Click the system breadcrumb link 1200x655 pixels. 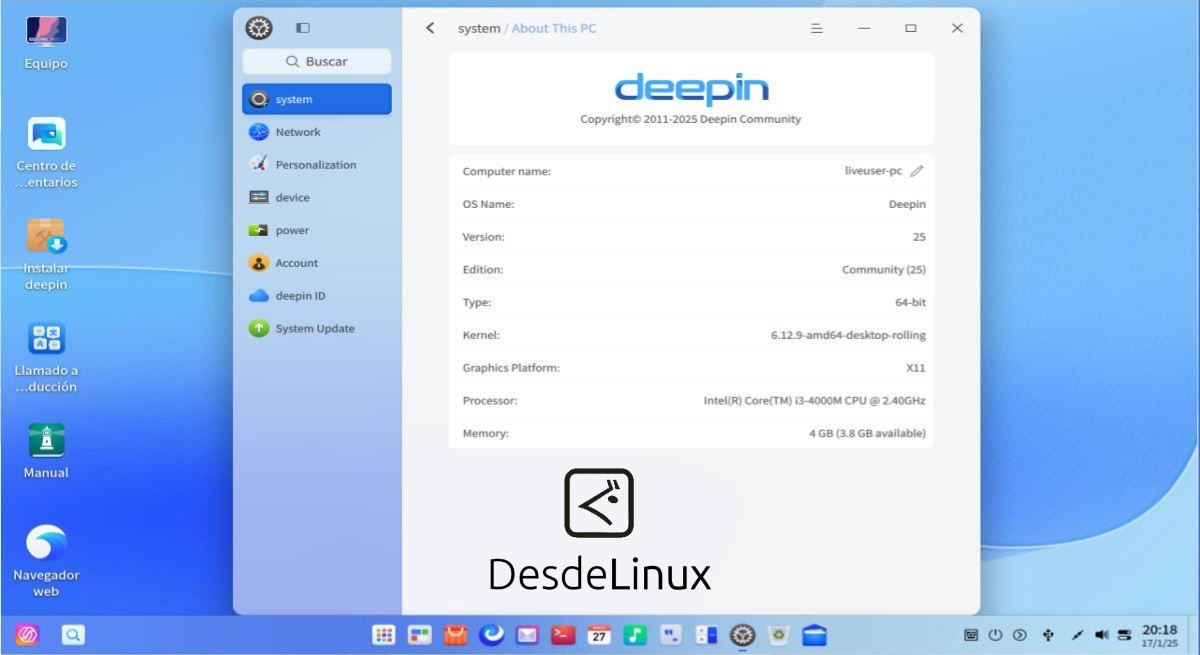[479, 28]
